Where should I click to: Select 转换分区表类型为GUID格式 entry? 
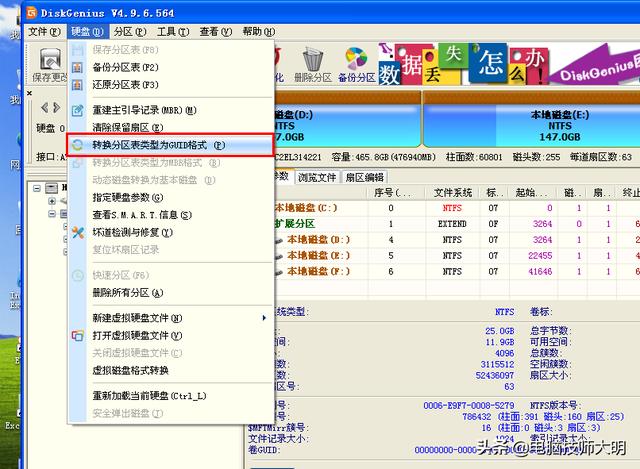[x=170, y=145]
